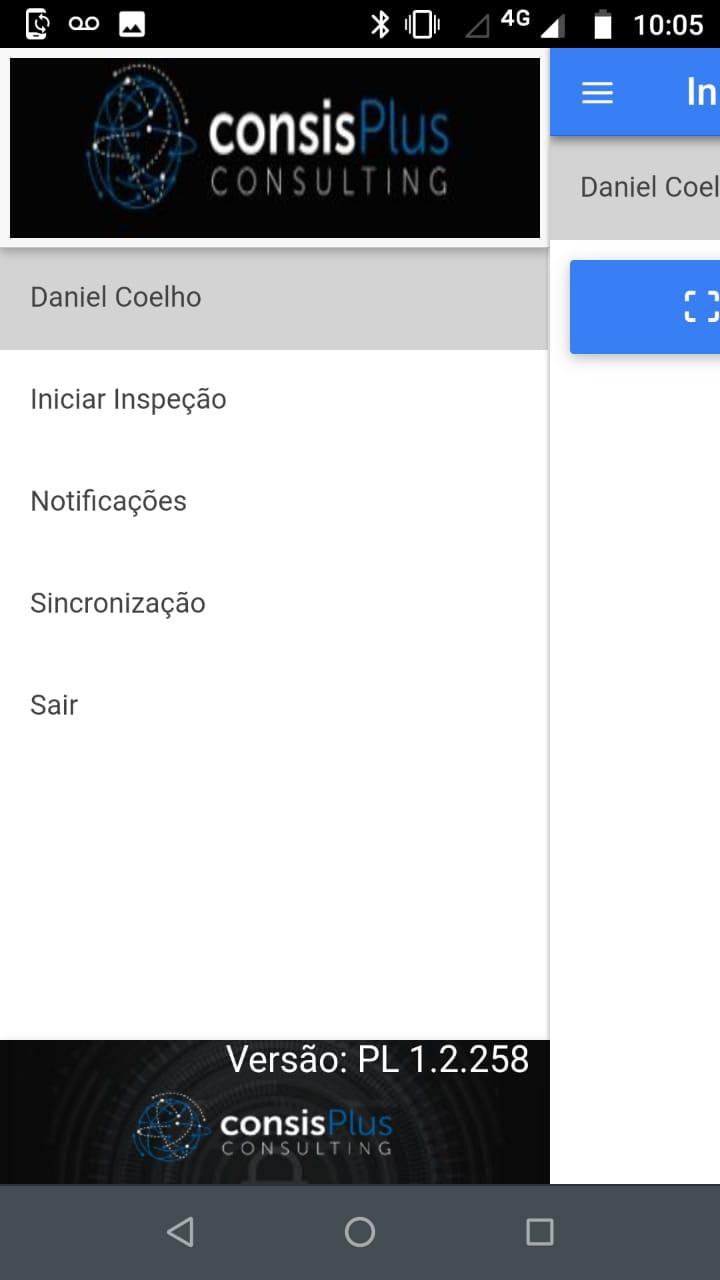This screenshot has height=1280, width=720.
Task: Open Iniciar Inspeção from the menu
Action: pos(129,400)
